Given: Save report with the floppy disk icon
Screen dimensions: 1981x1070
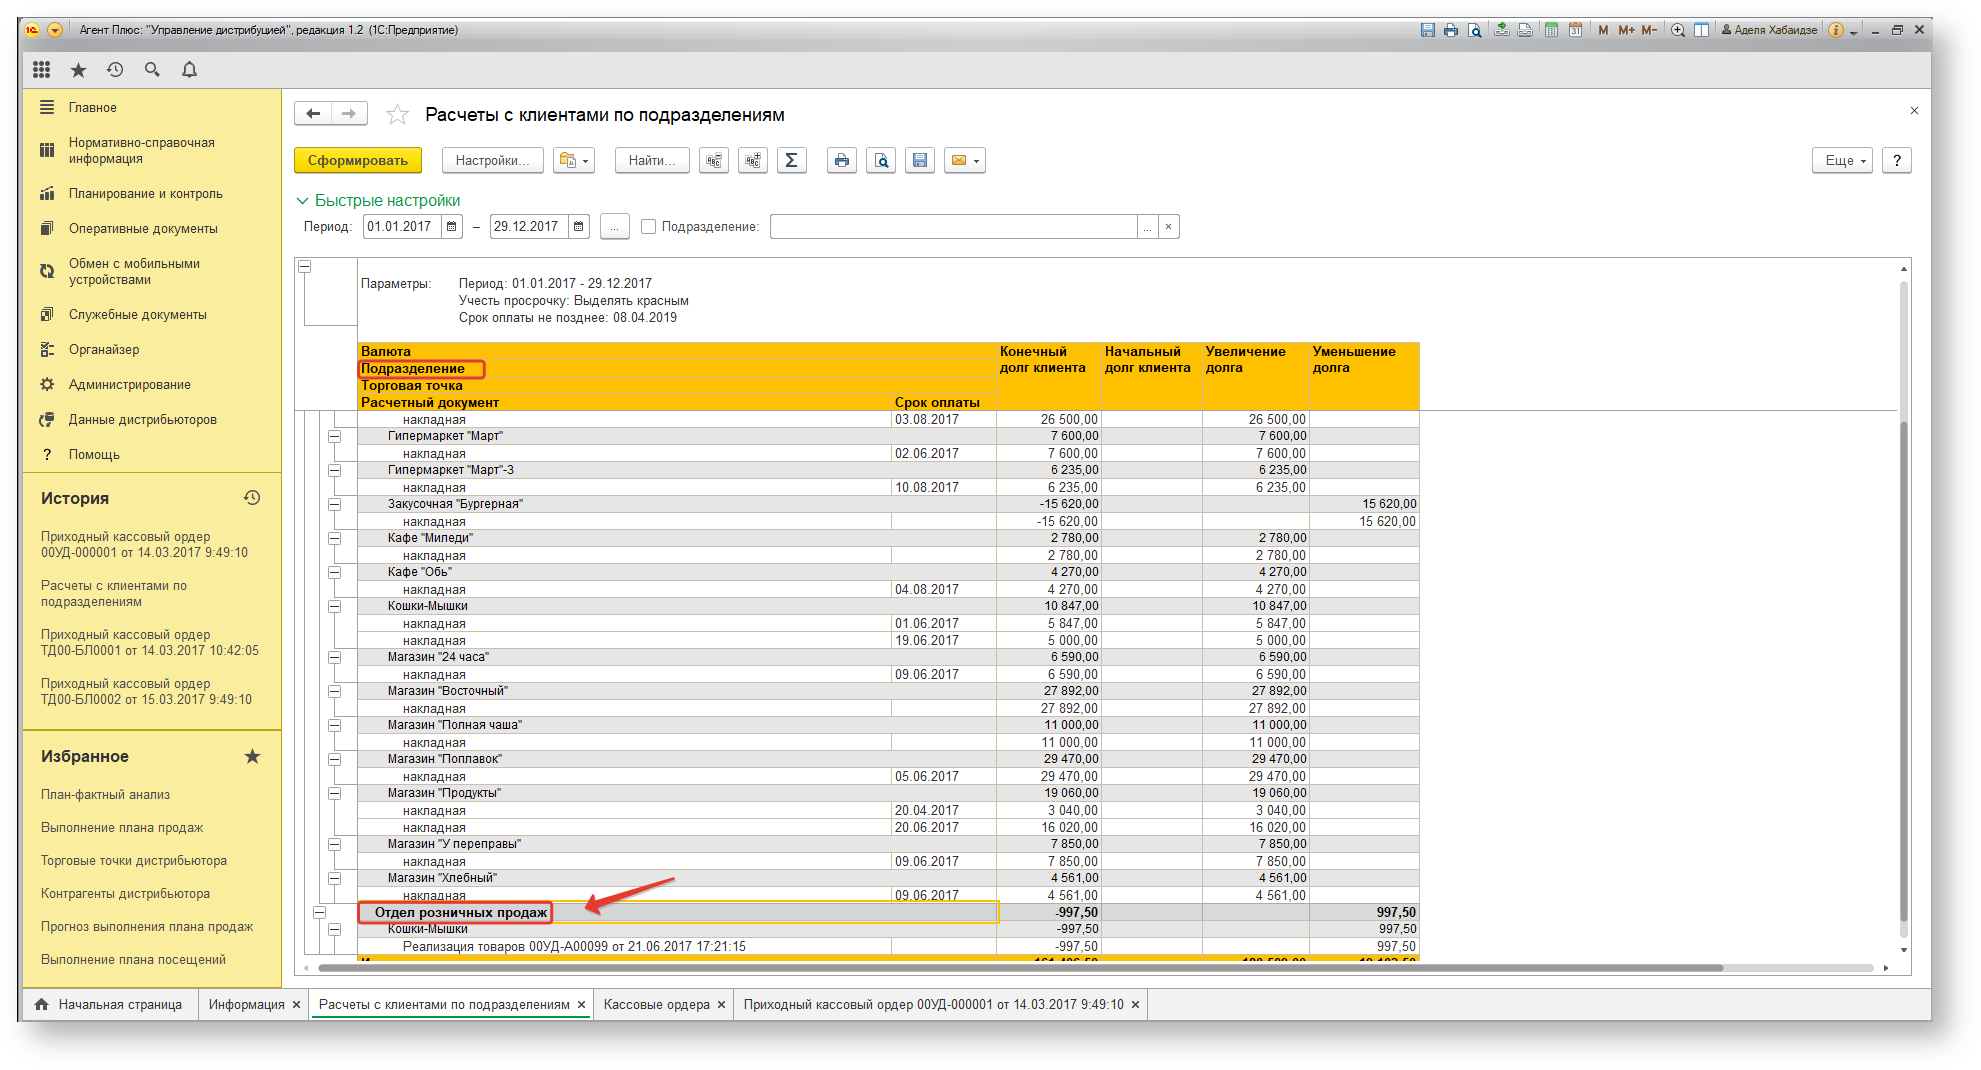Looking at the screenshot, I should coord(920,160).
